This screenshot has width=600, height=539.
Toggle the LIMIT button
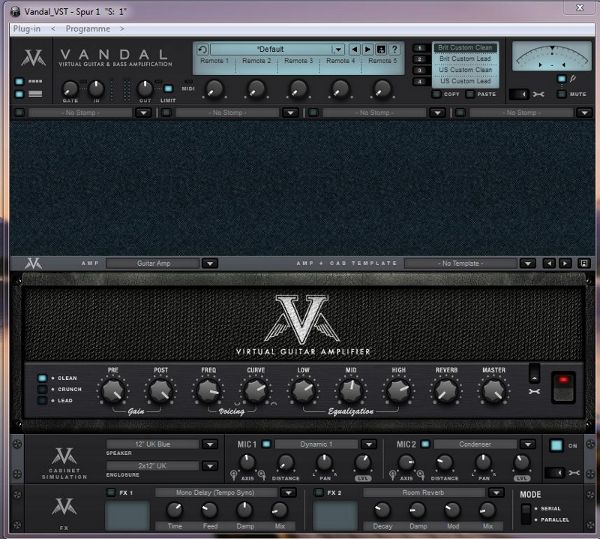point(168,88)
